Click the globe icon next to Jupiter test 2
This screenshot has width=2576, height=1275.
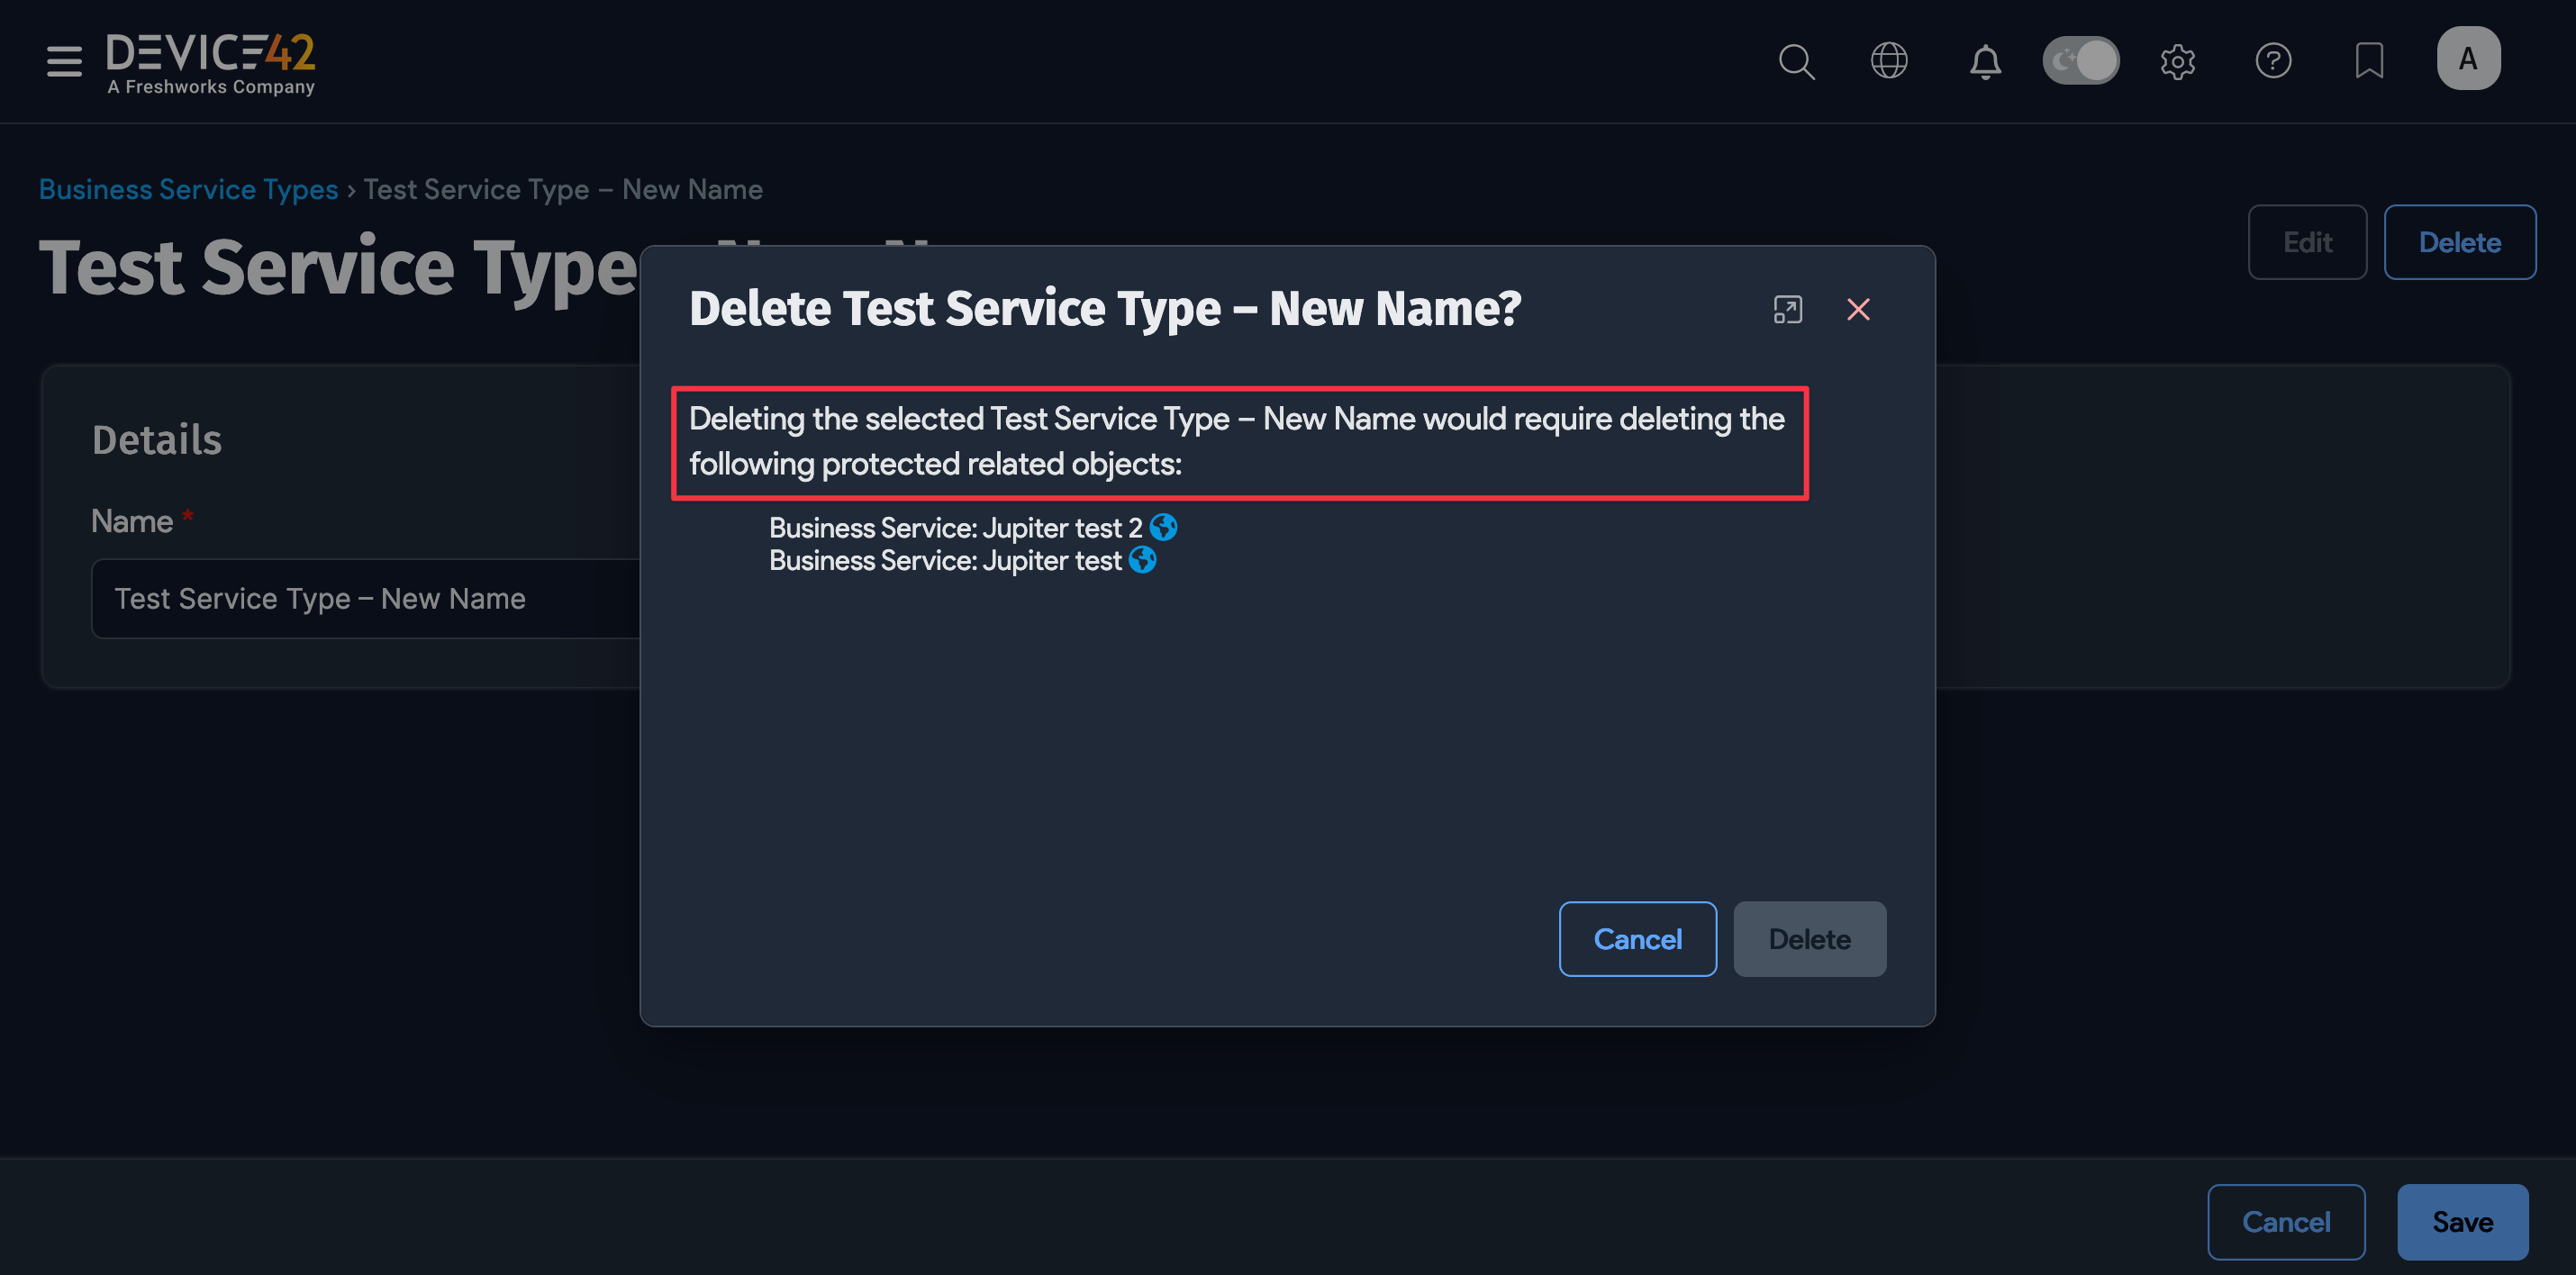(x=1163, y=528)
